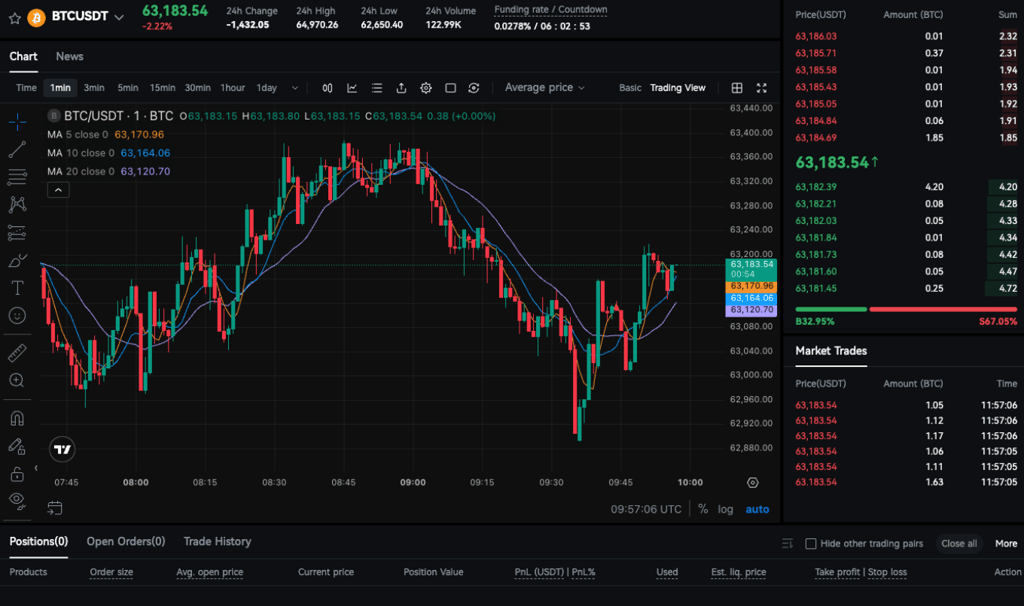Click the More button in positions
Image resolution: width=1024 pixels, height=606 pixels.
click(x=1006, y=543)
